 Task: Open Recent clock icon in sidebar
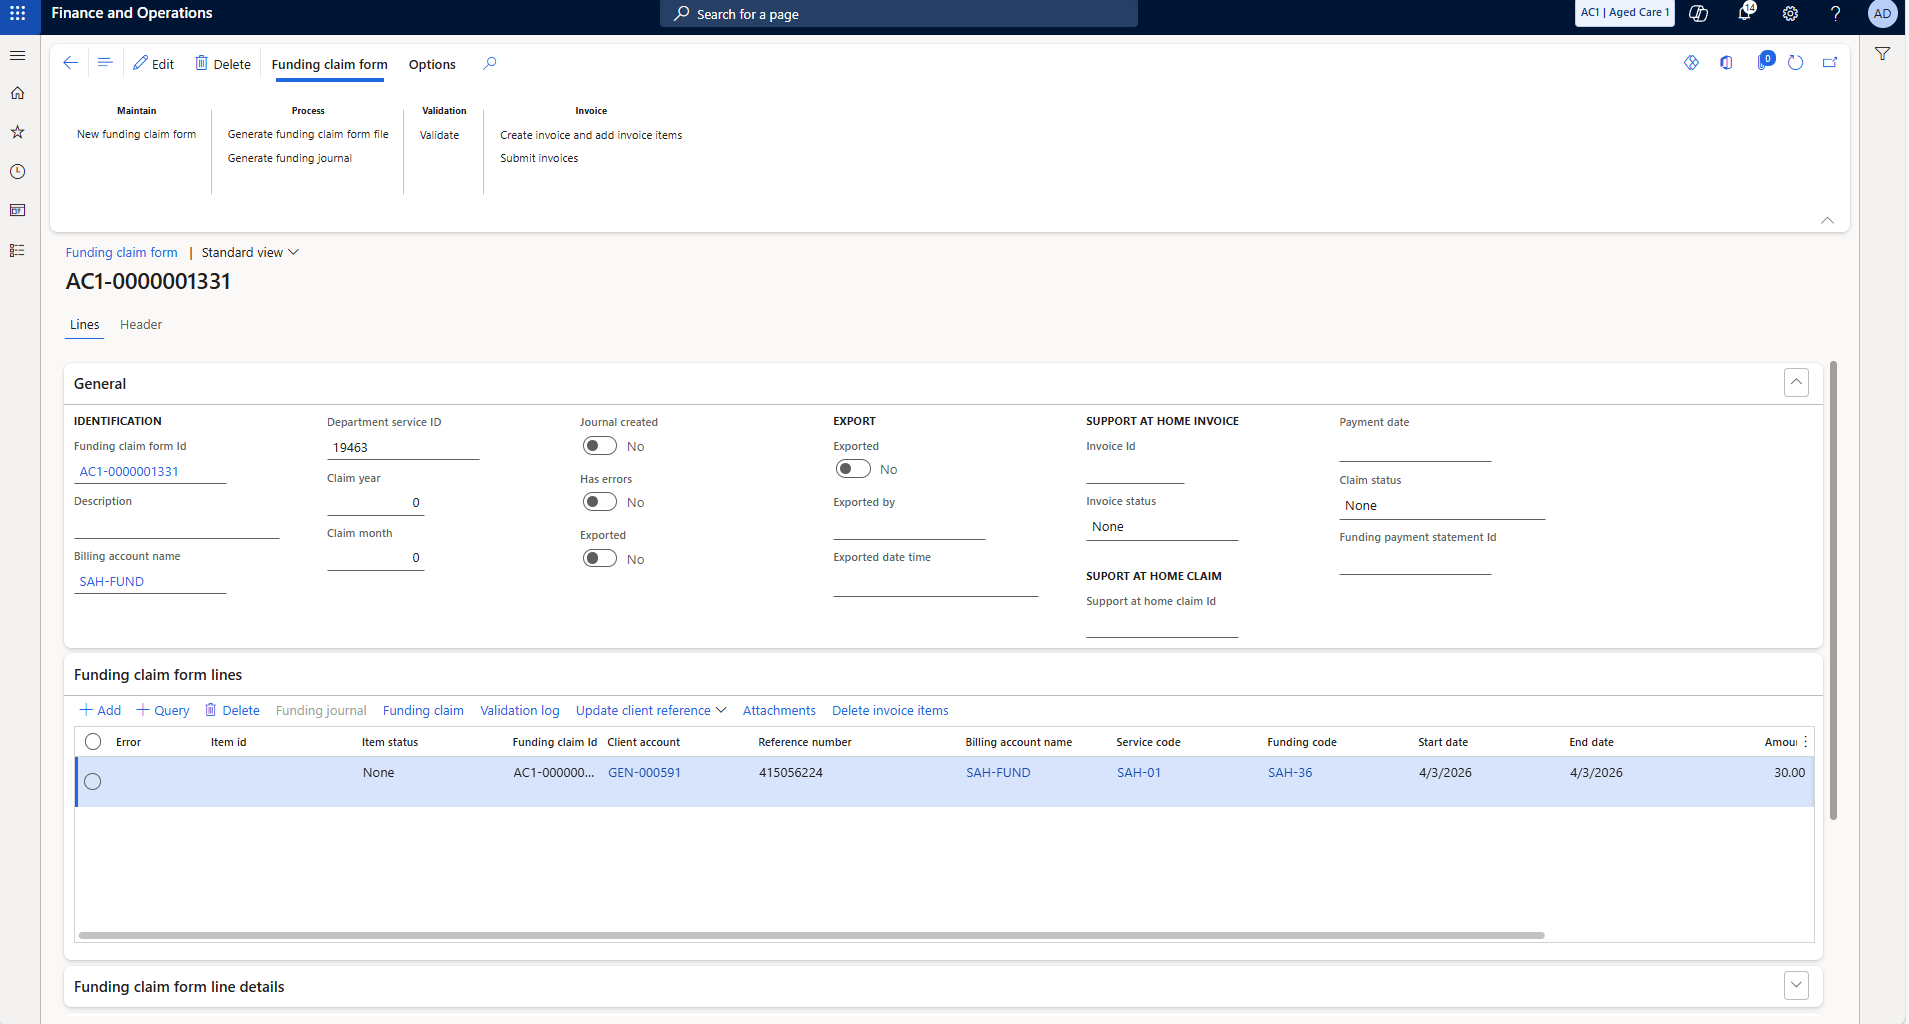pyautogui.click(x=17, y=172)
